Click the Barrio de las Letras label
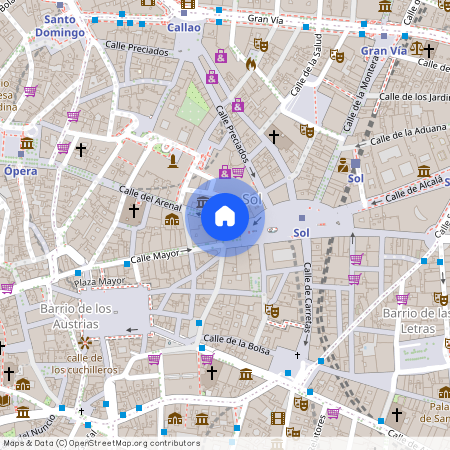450x450 pixels. point(417,321)
